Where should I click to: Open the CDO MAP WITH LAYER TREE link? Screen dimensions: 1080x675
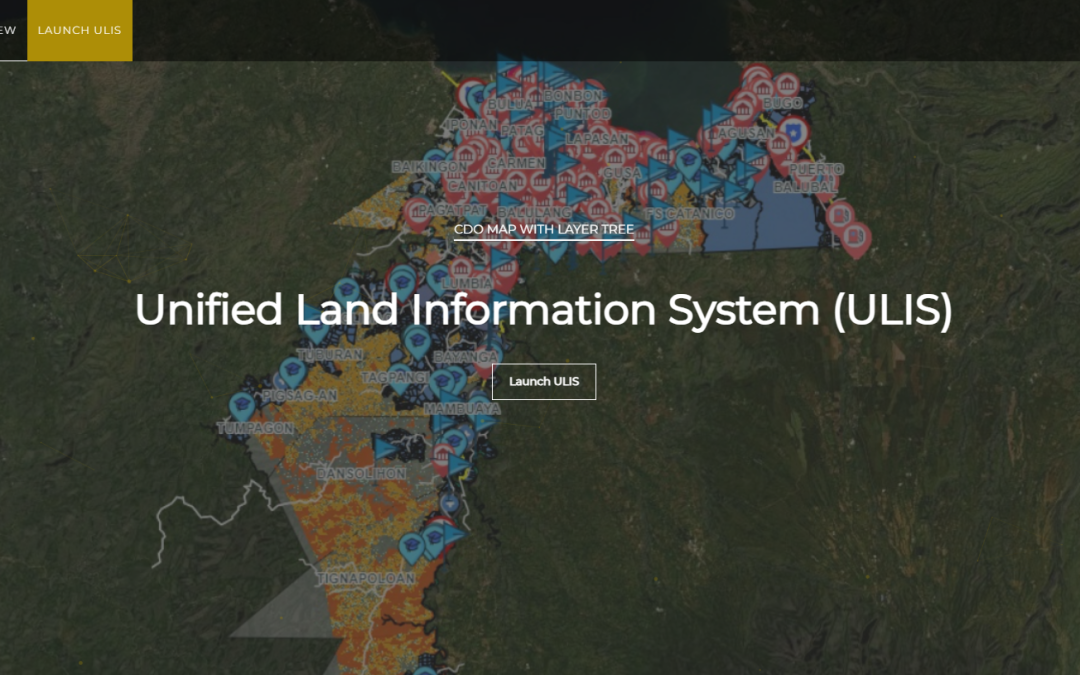click(544, 229)
